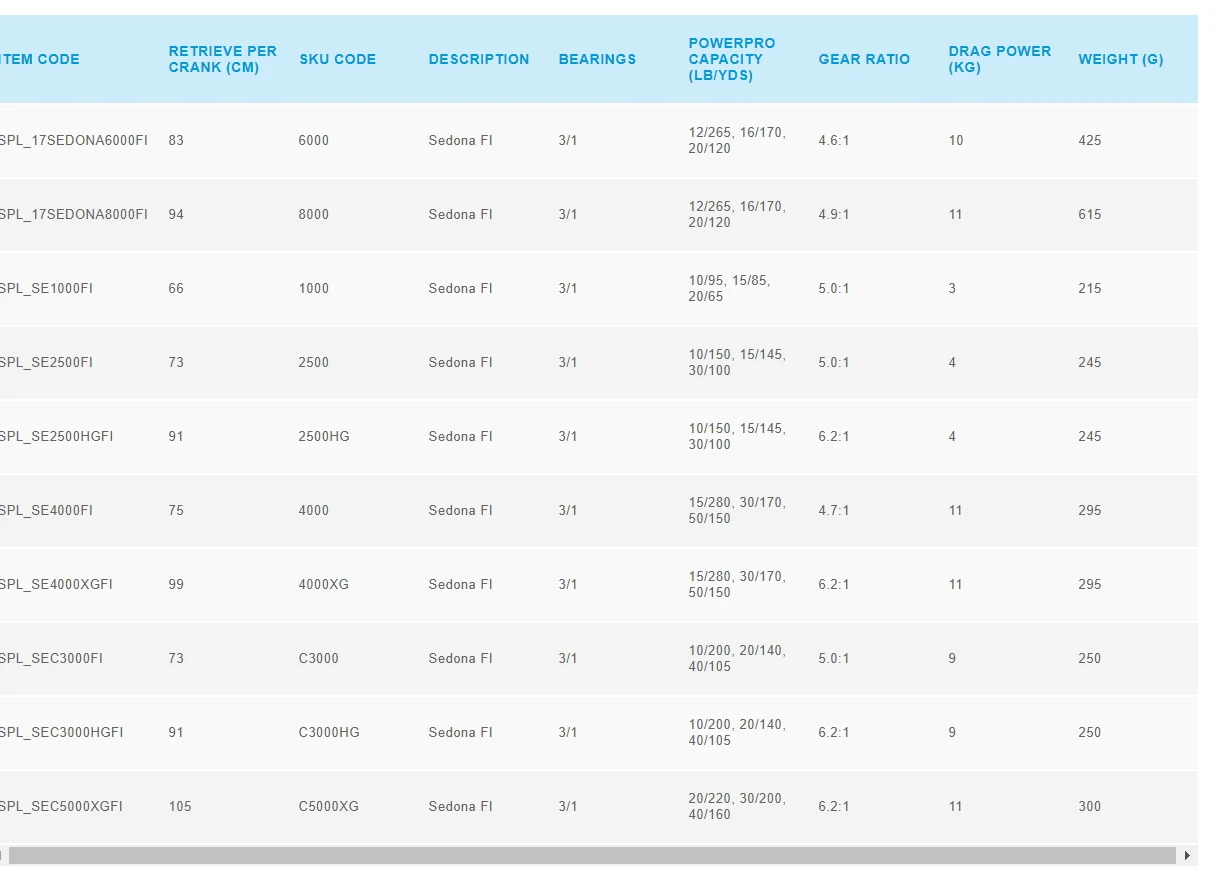Click weight value 425
Viewport: 1230px width, 873px height.
point(1090,140)
